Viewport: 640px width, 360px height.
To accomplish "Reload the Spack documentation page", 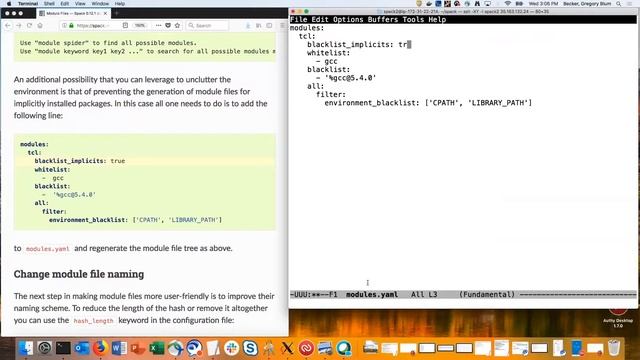I will point(29,25).
